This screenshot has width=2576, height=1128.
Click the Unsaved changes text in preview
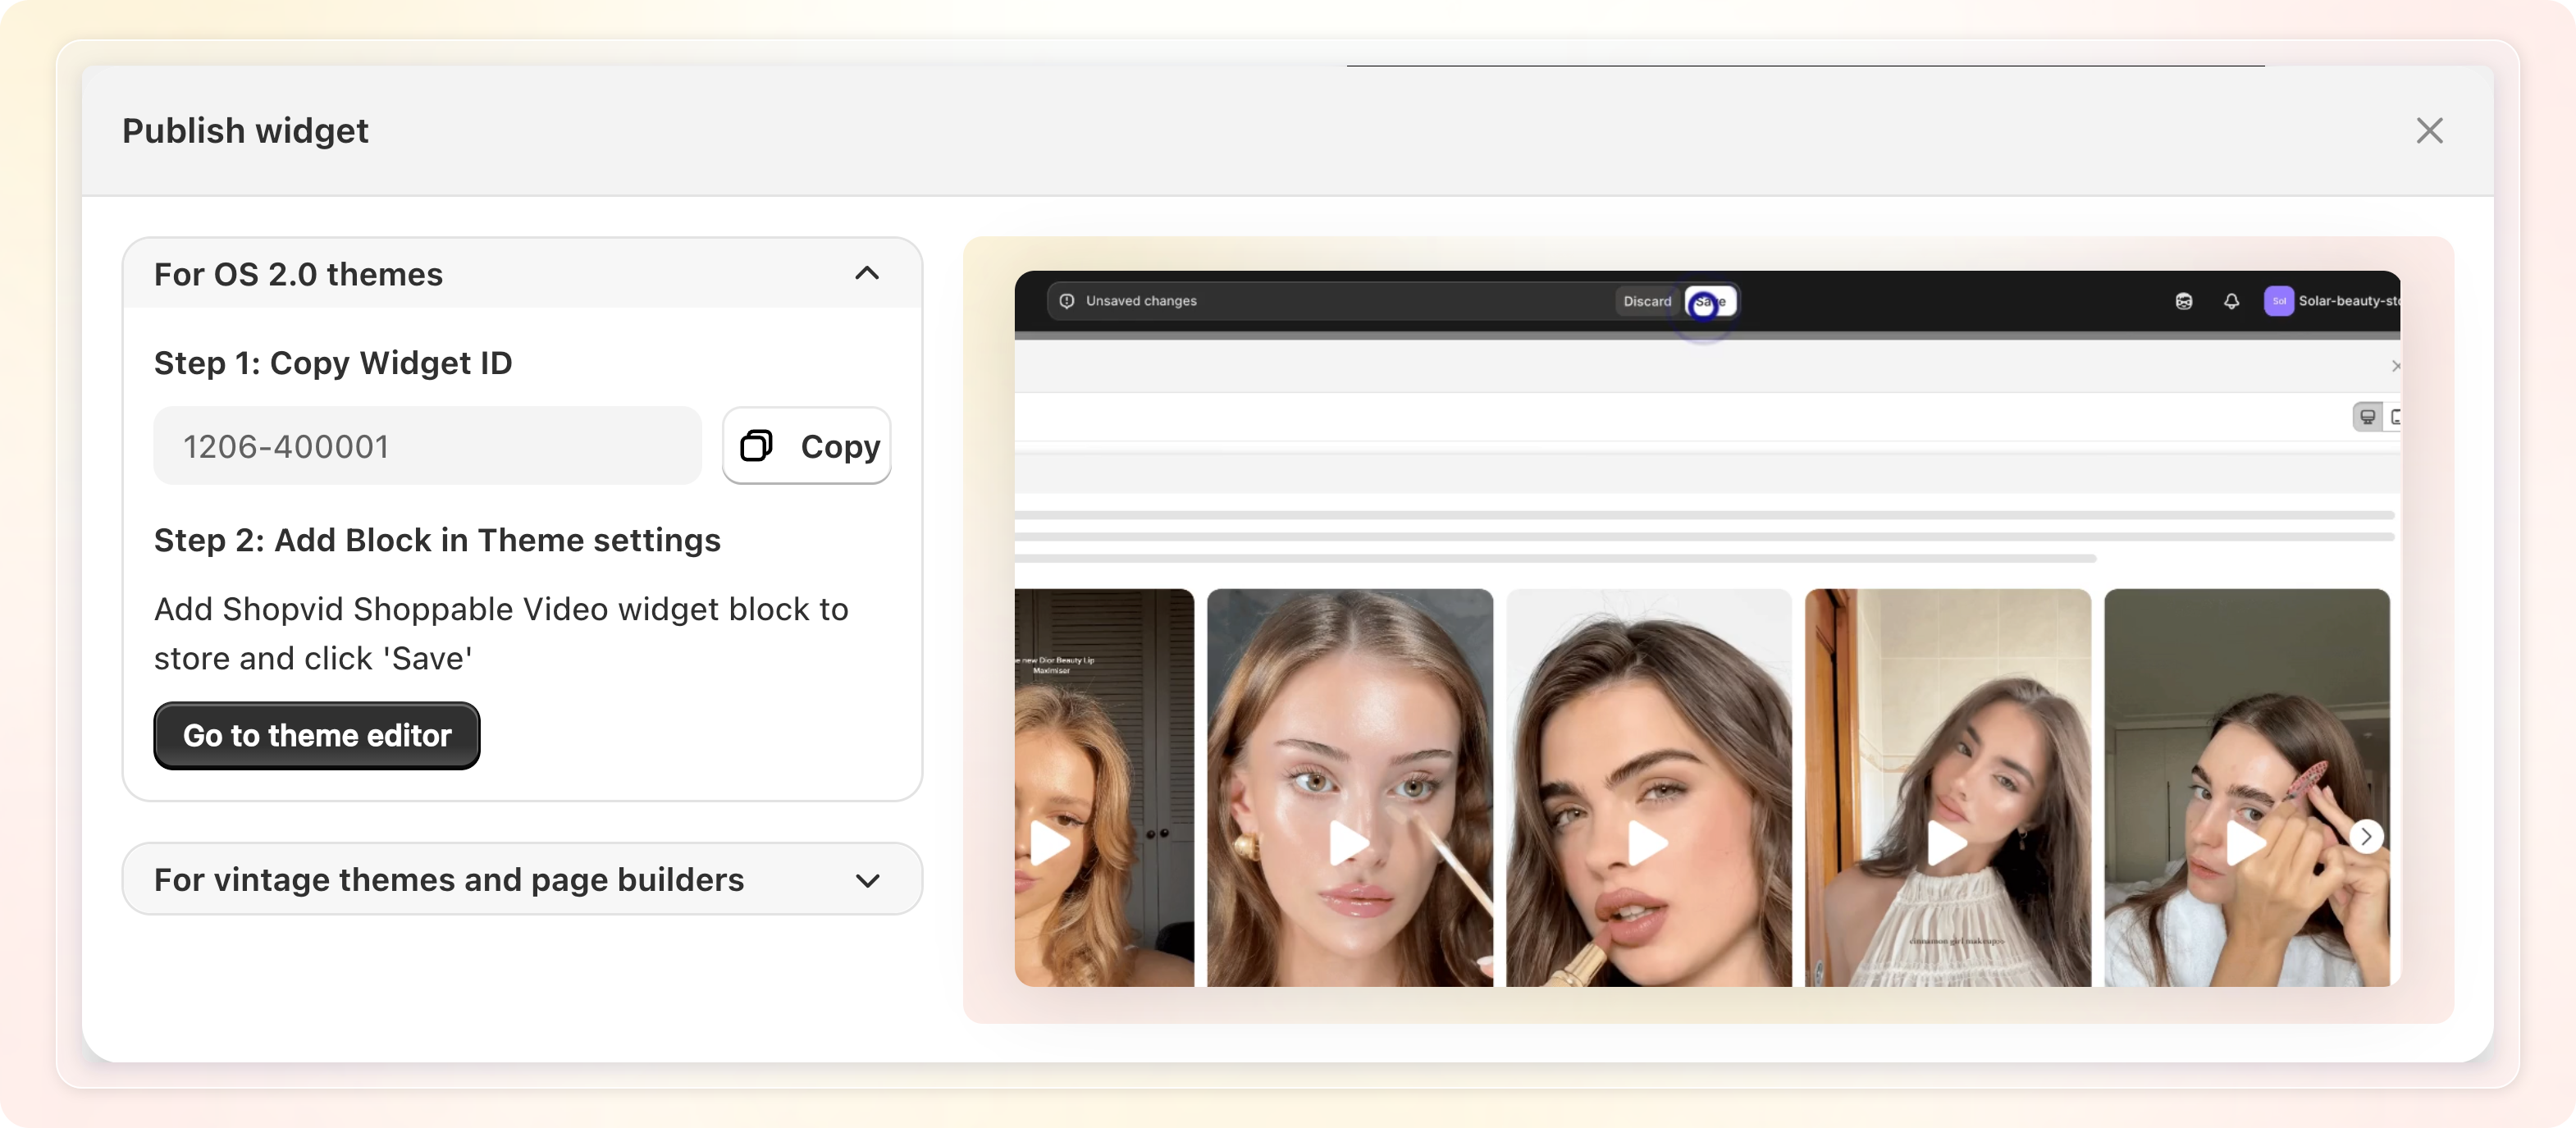click(1141, 301)
